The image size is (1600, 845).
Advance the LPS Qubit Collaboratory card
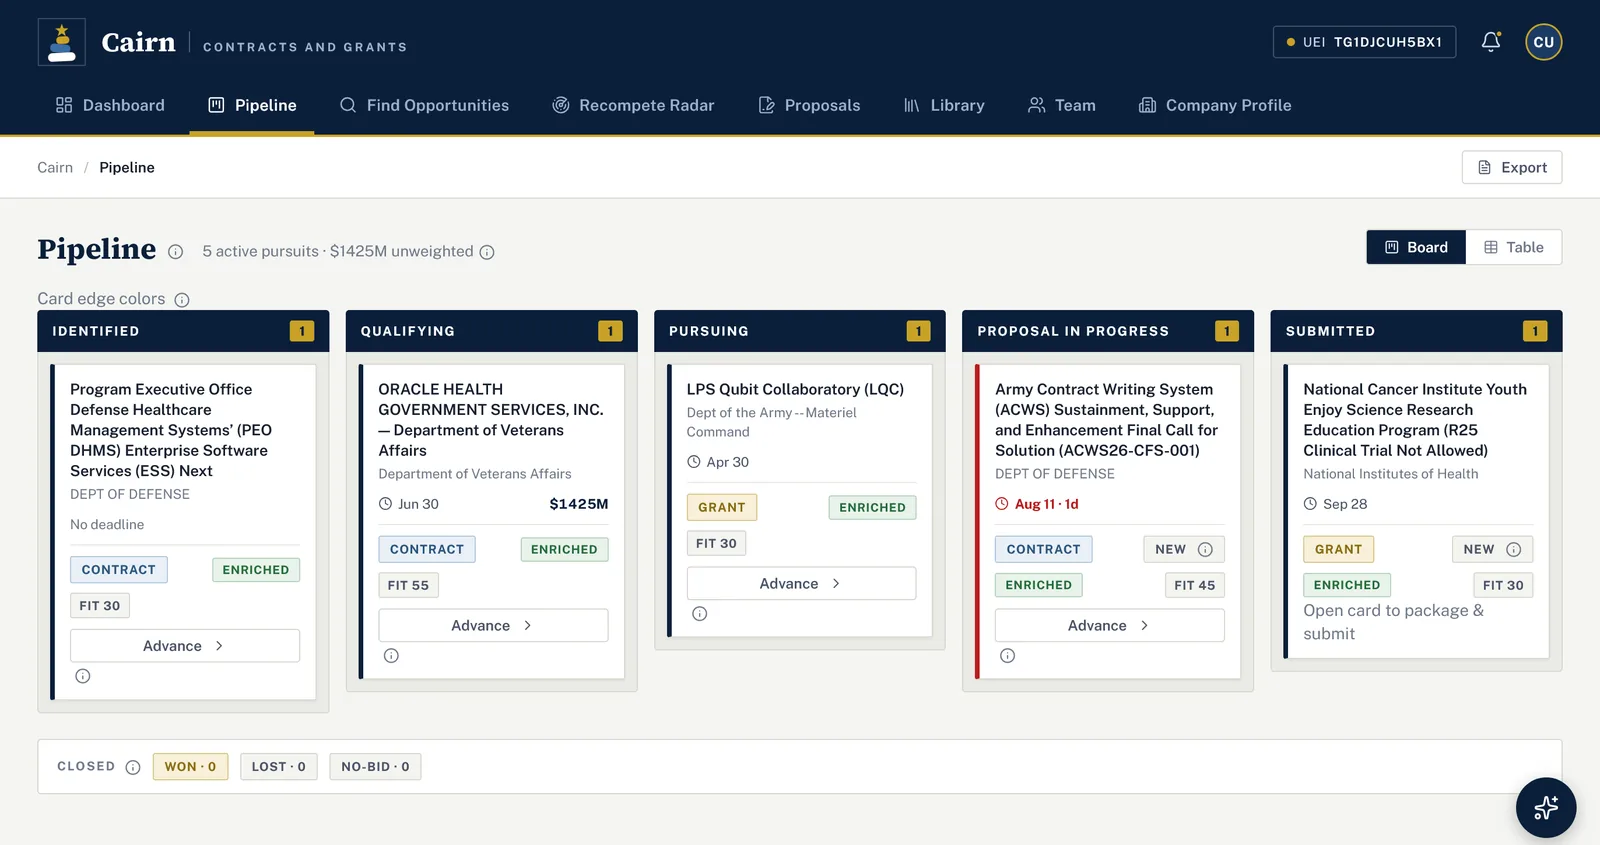801,583
